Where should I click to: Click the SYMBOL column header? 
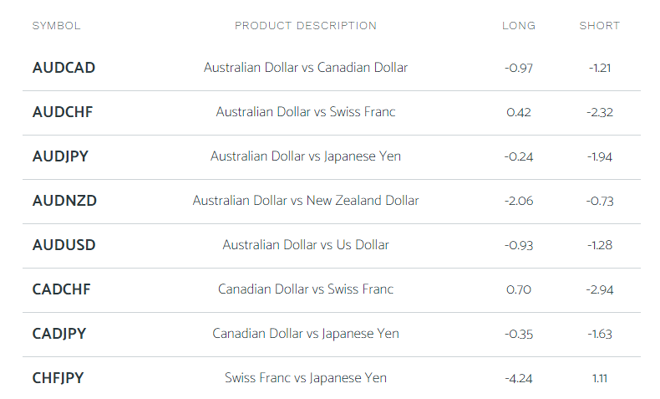tap(56, 26)
